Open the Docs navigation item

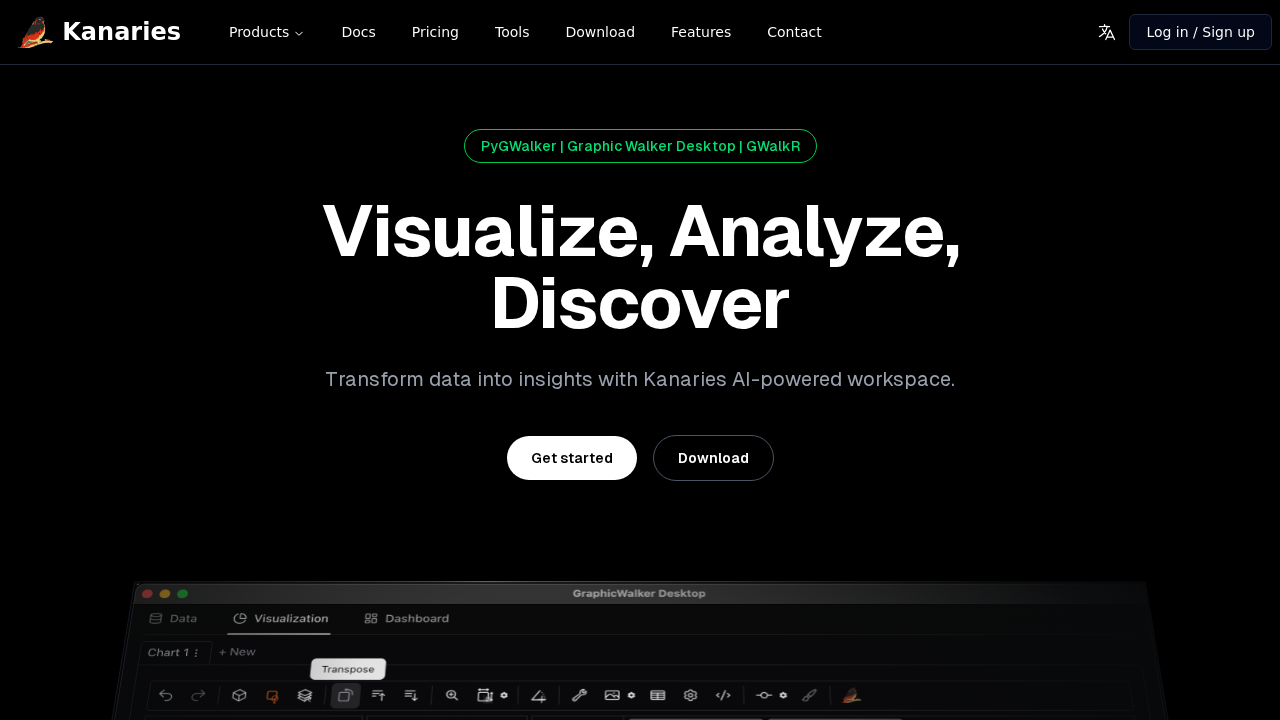pyautogui.click(x=358, y=32)
